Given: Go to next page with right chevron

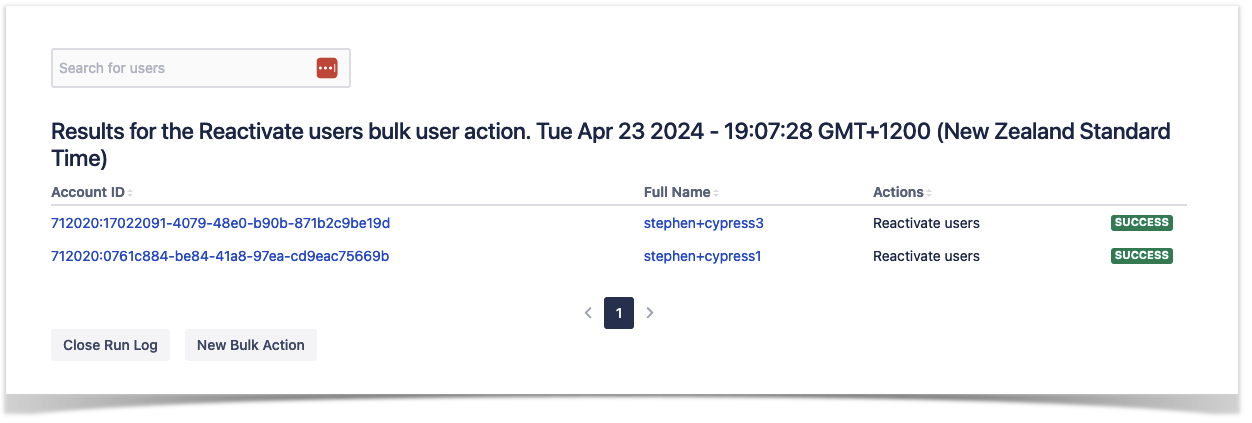Looking at the screenshot, I should [650, 313].
